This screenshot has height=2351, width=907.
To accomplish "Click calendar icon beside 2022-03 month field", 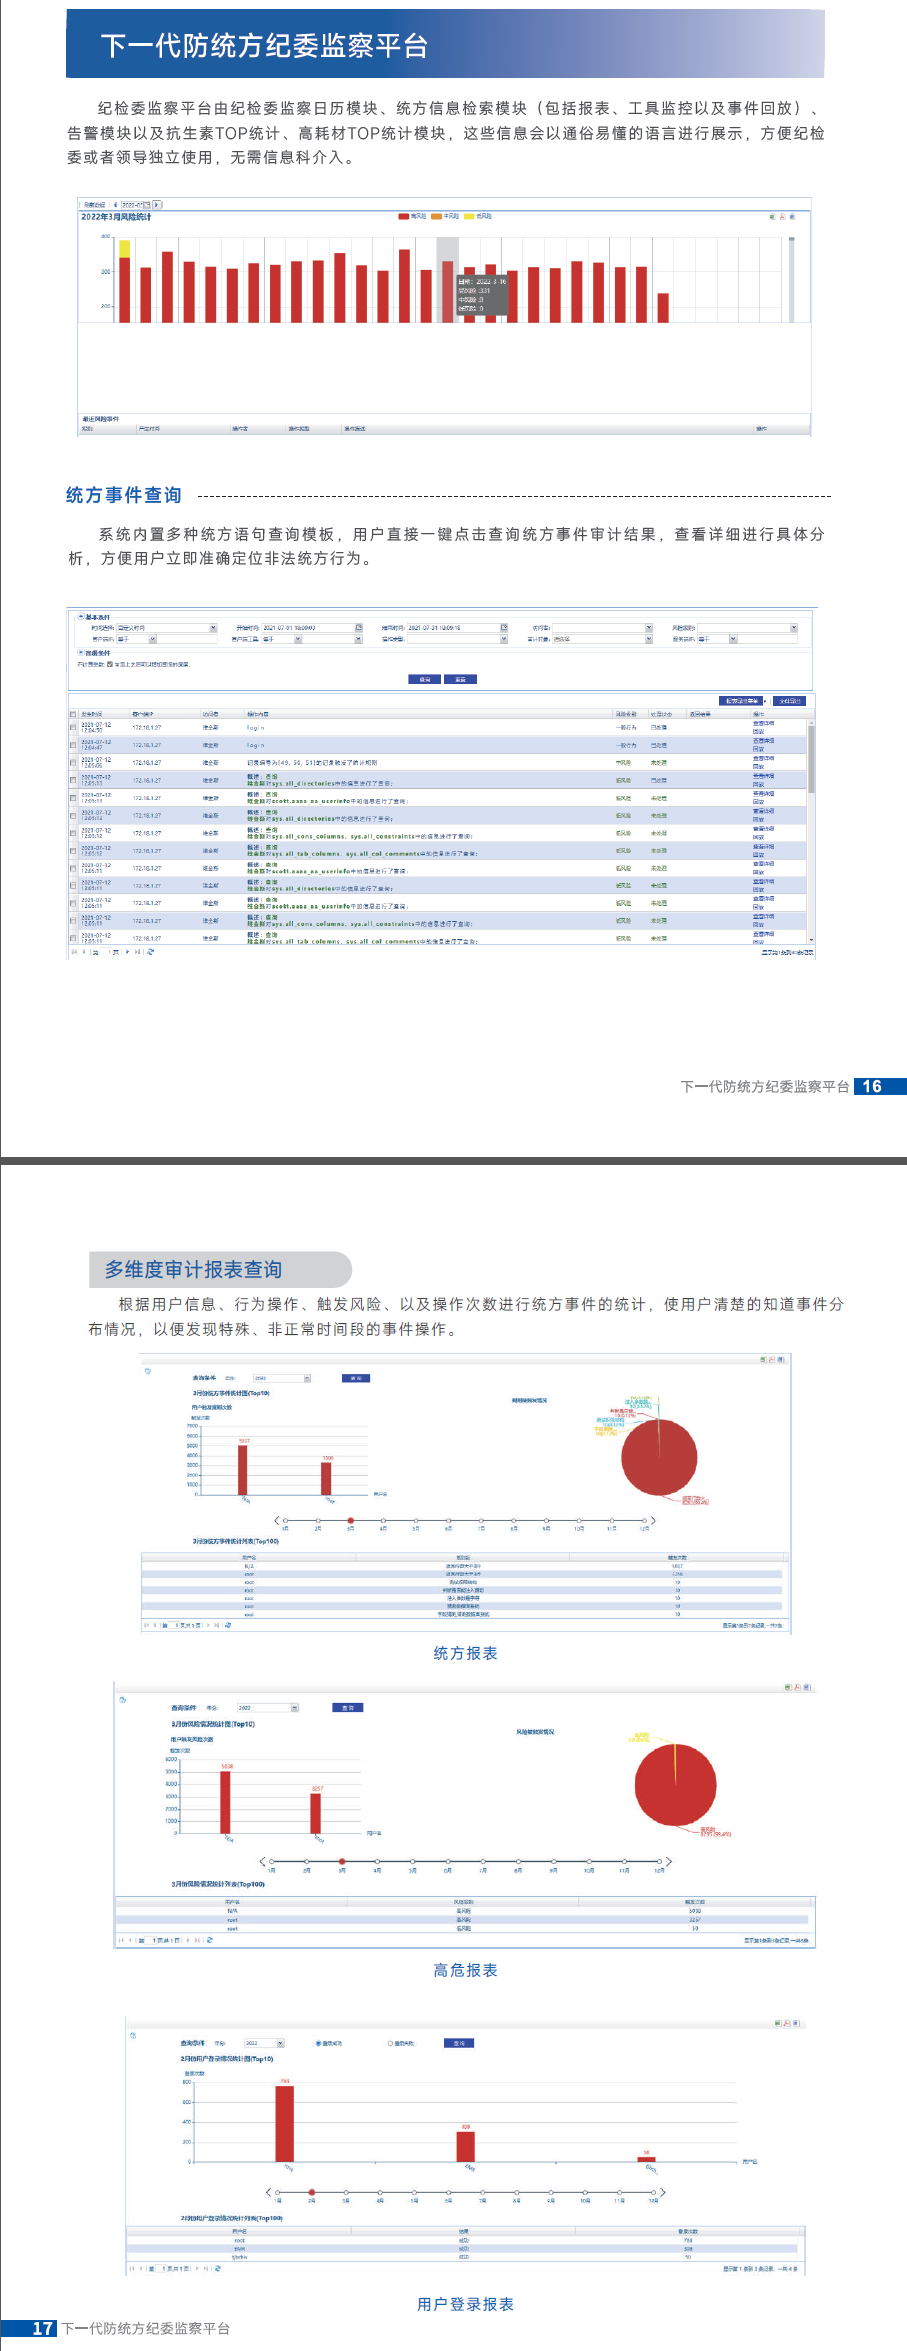I will [x=146, y=205].
